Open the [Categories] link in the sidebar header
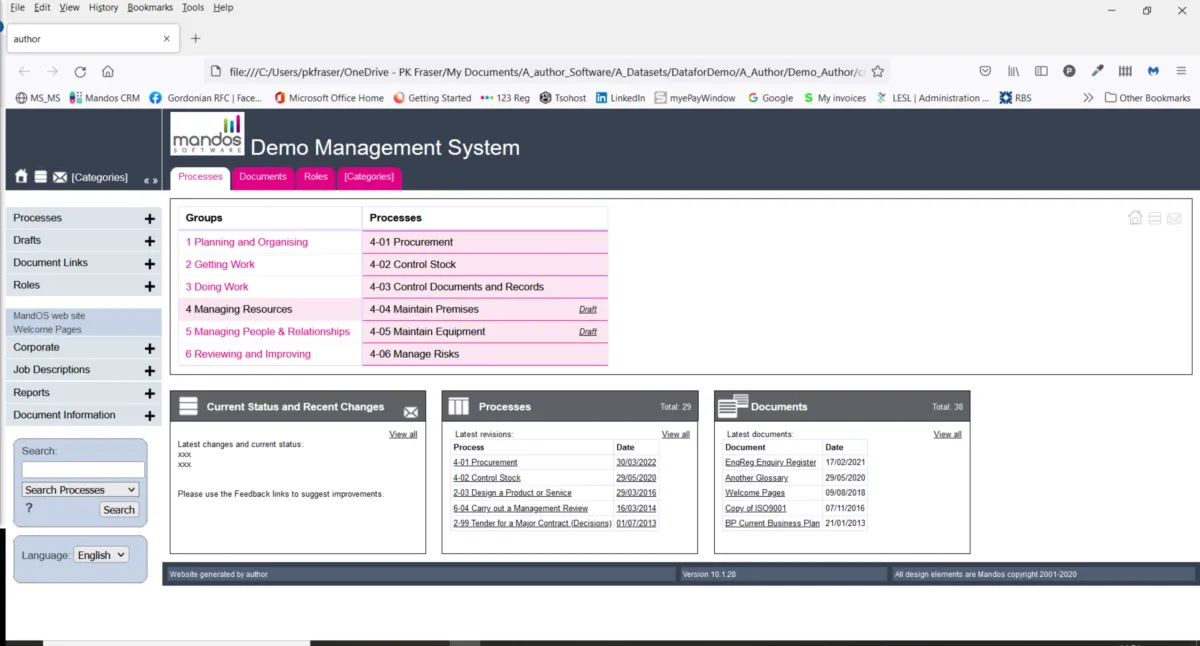The height and width of the screenshot is (646, 1200). click(99, 177)
